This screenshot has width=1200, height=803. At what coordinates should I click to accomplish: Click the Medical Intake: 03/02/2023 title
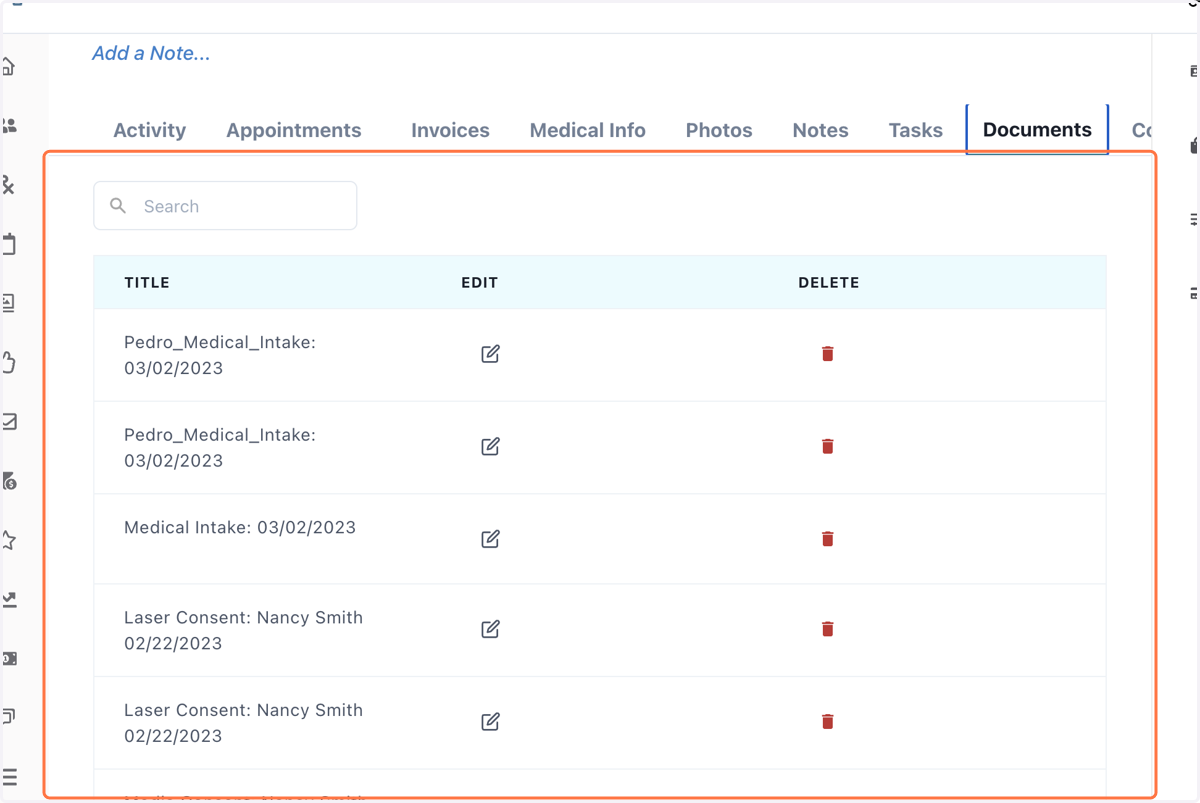point(240,528)
